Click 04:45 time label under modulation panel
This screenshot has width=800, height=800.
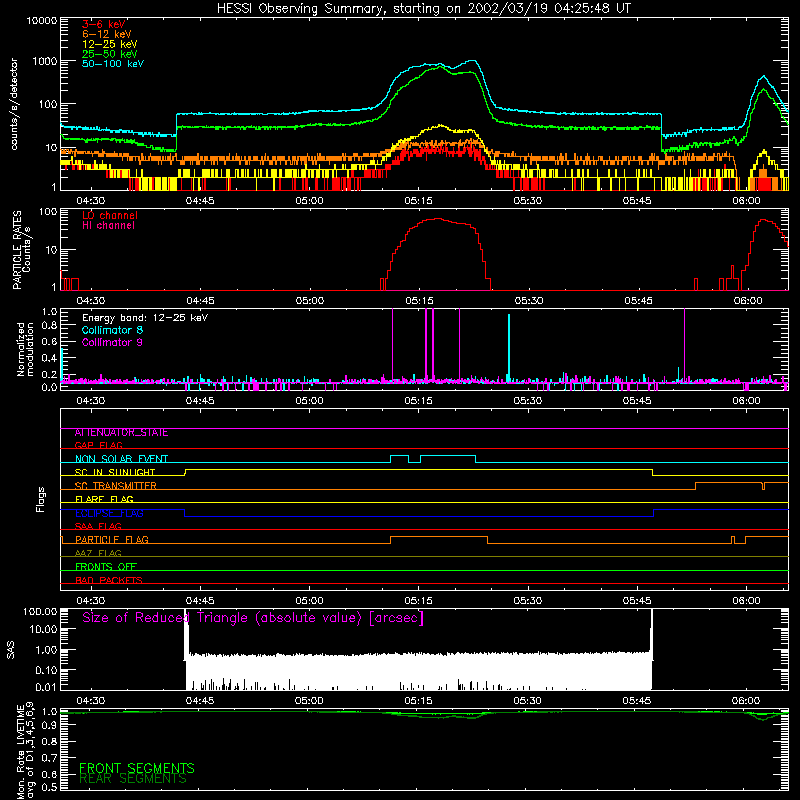(x=200, y=401)
